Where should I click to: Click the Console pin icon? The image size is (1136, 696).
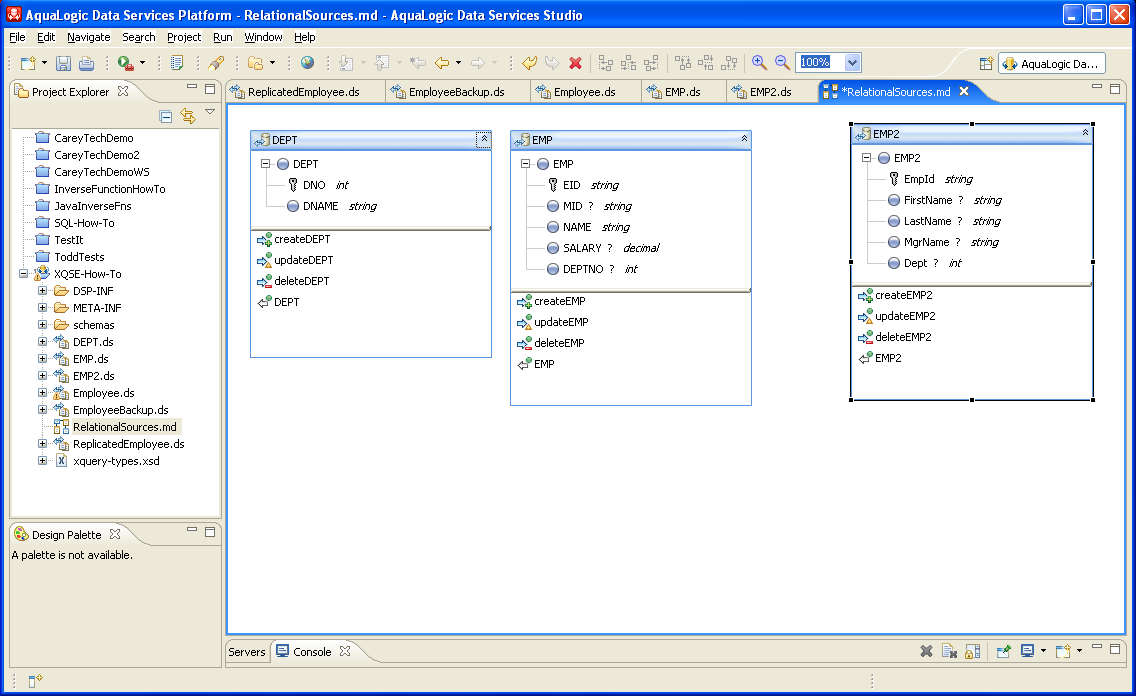1003,651
